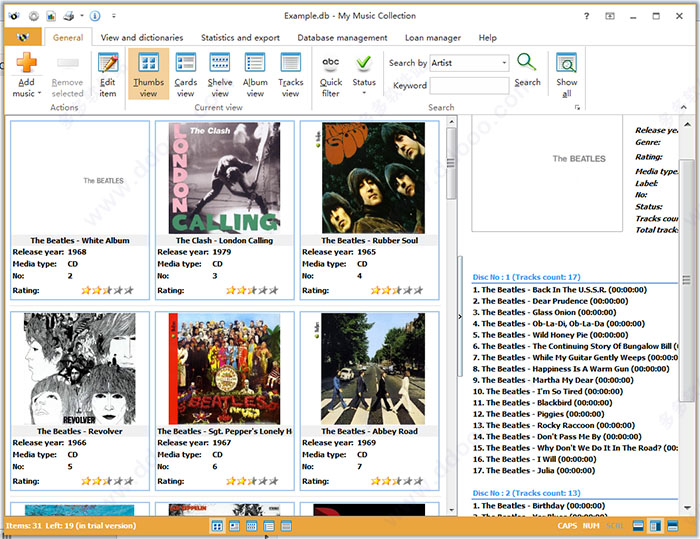Select track Rocky Raccoon
This screenshot has width=700, height=539.
pyautogui.click(x=554, y=426)
